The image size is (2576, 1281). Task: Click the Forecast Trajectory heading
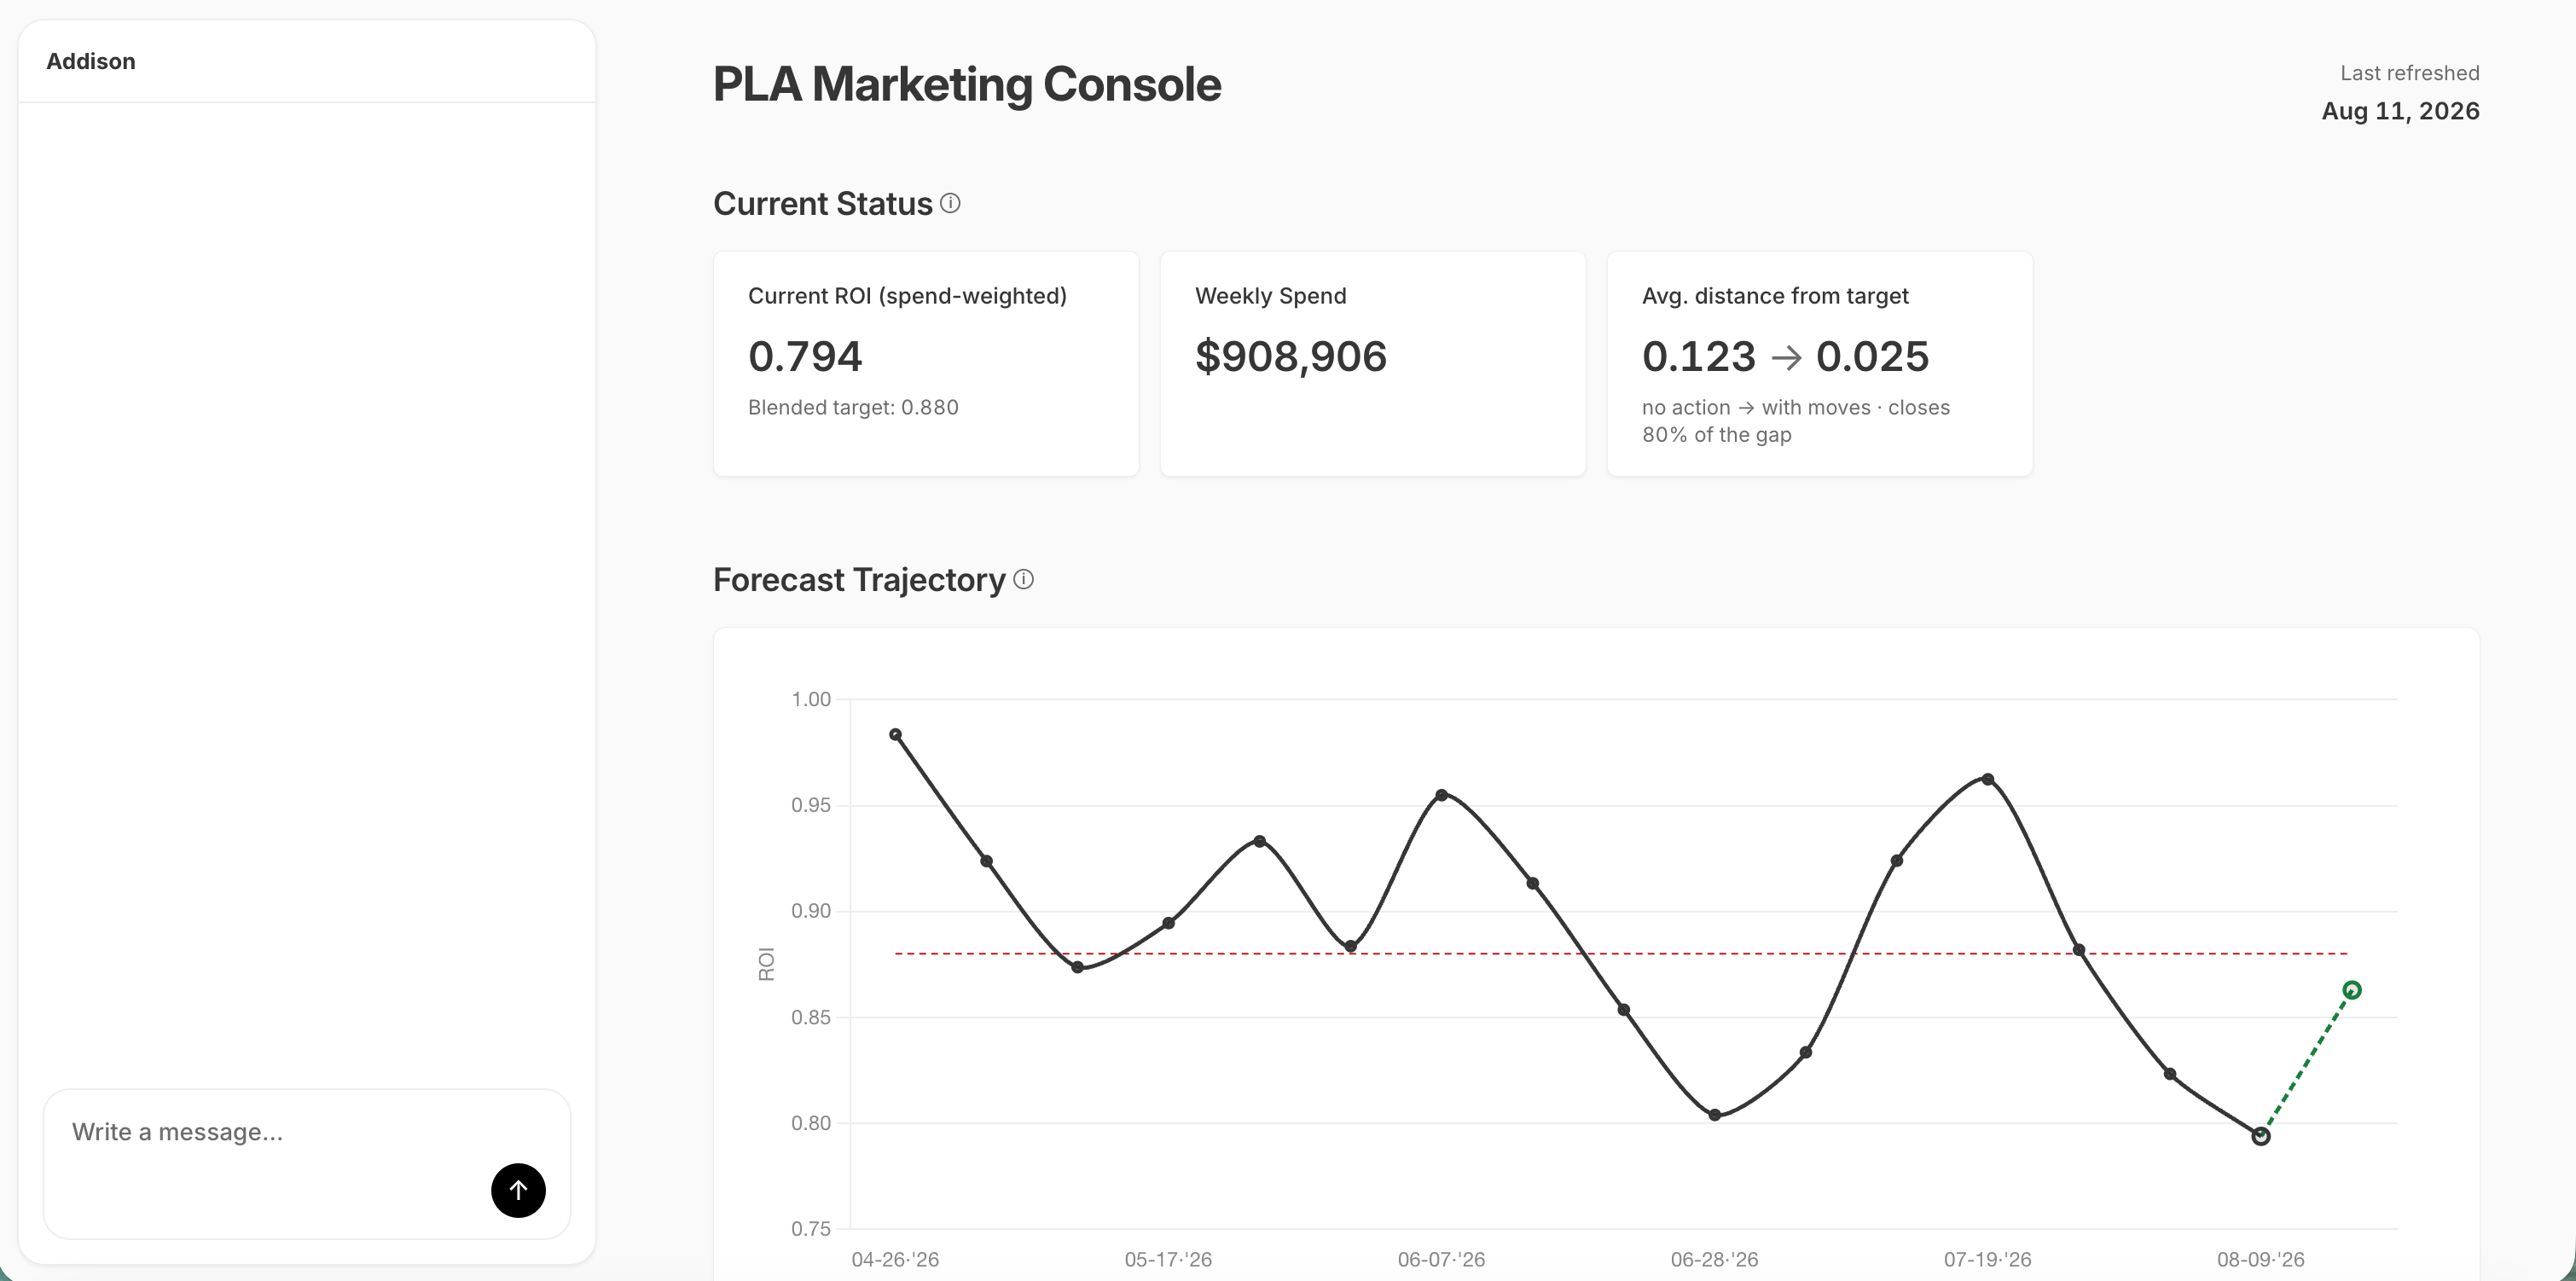click(859, 580)
